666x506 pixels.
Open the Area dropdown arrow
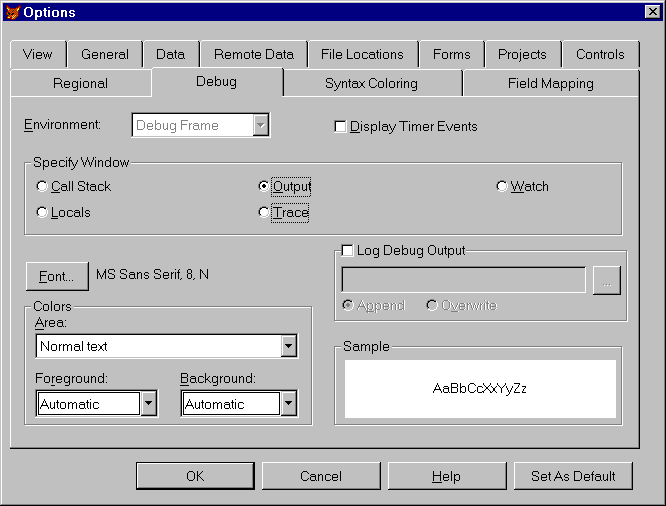pos(288,346)
